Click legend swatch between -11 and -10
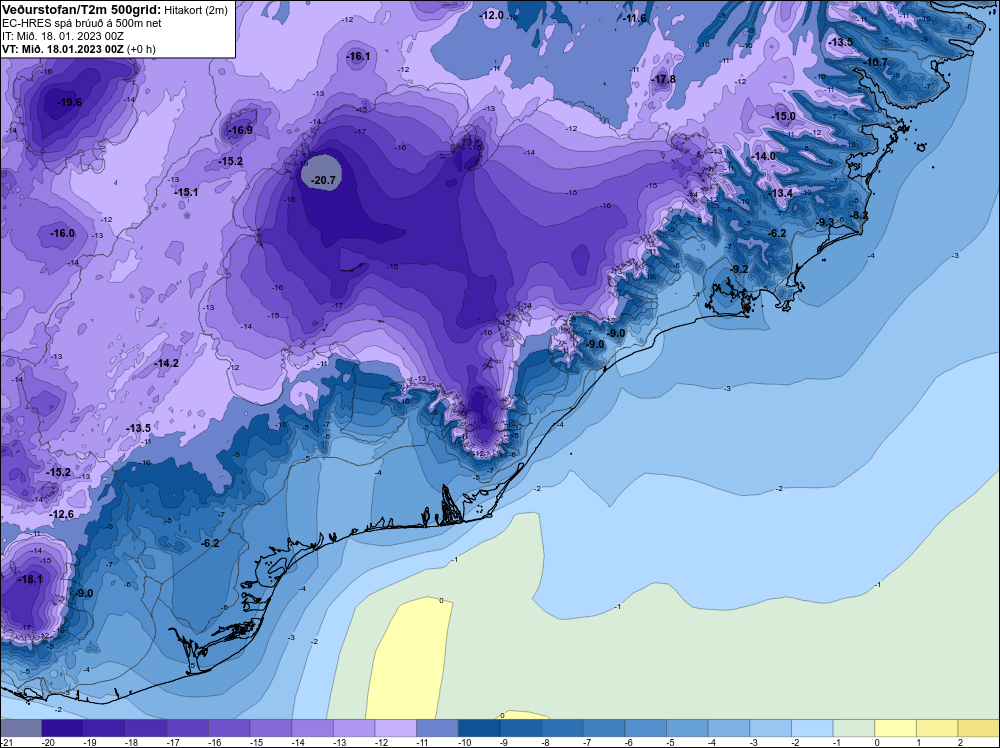1000x748 pixels. point(438,728)
